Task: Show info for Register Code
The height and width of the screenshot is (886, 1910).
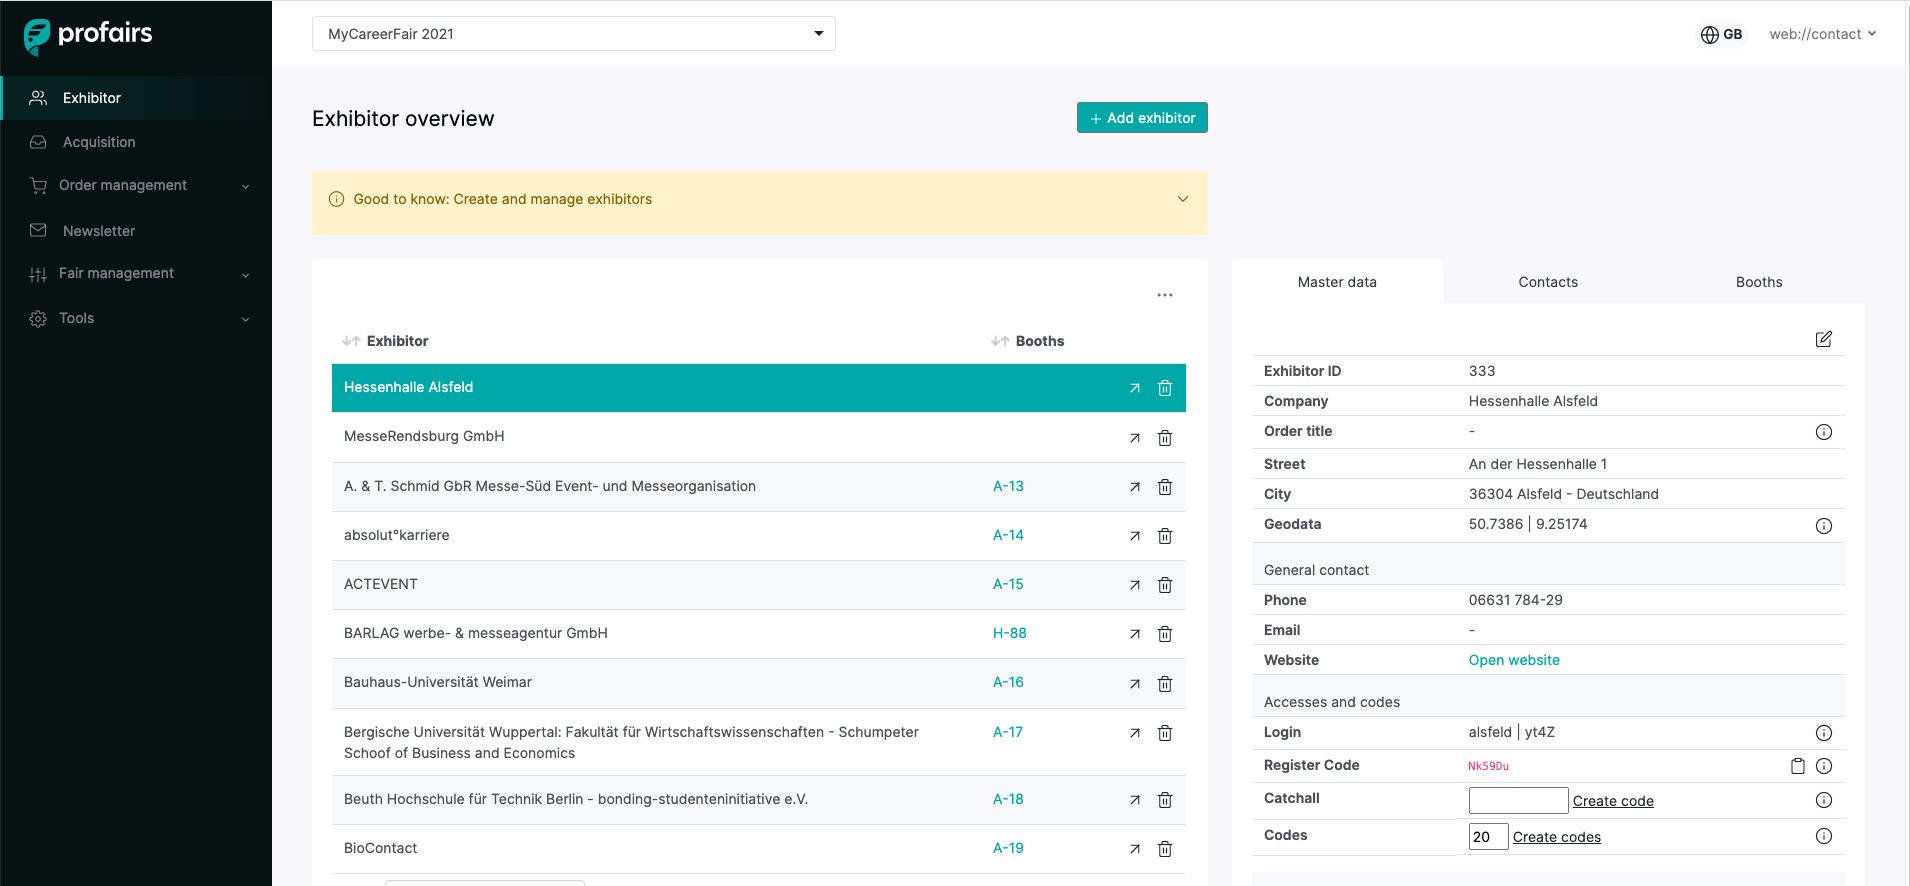Action: (x=1824, y=766)
